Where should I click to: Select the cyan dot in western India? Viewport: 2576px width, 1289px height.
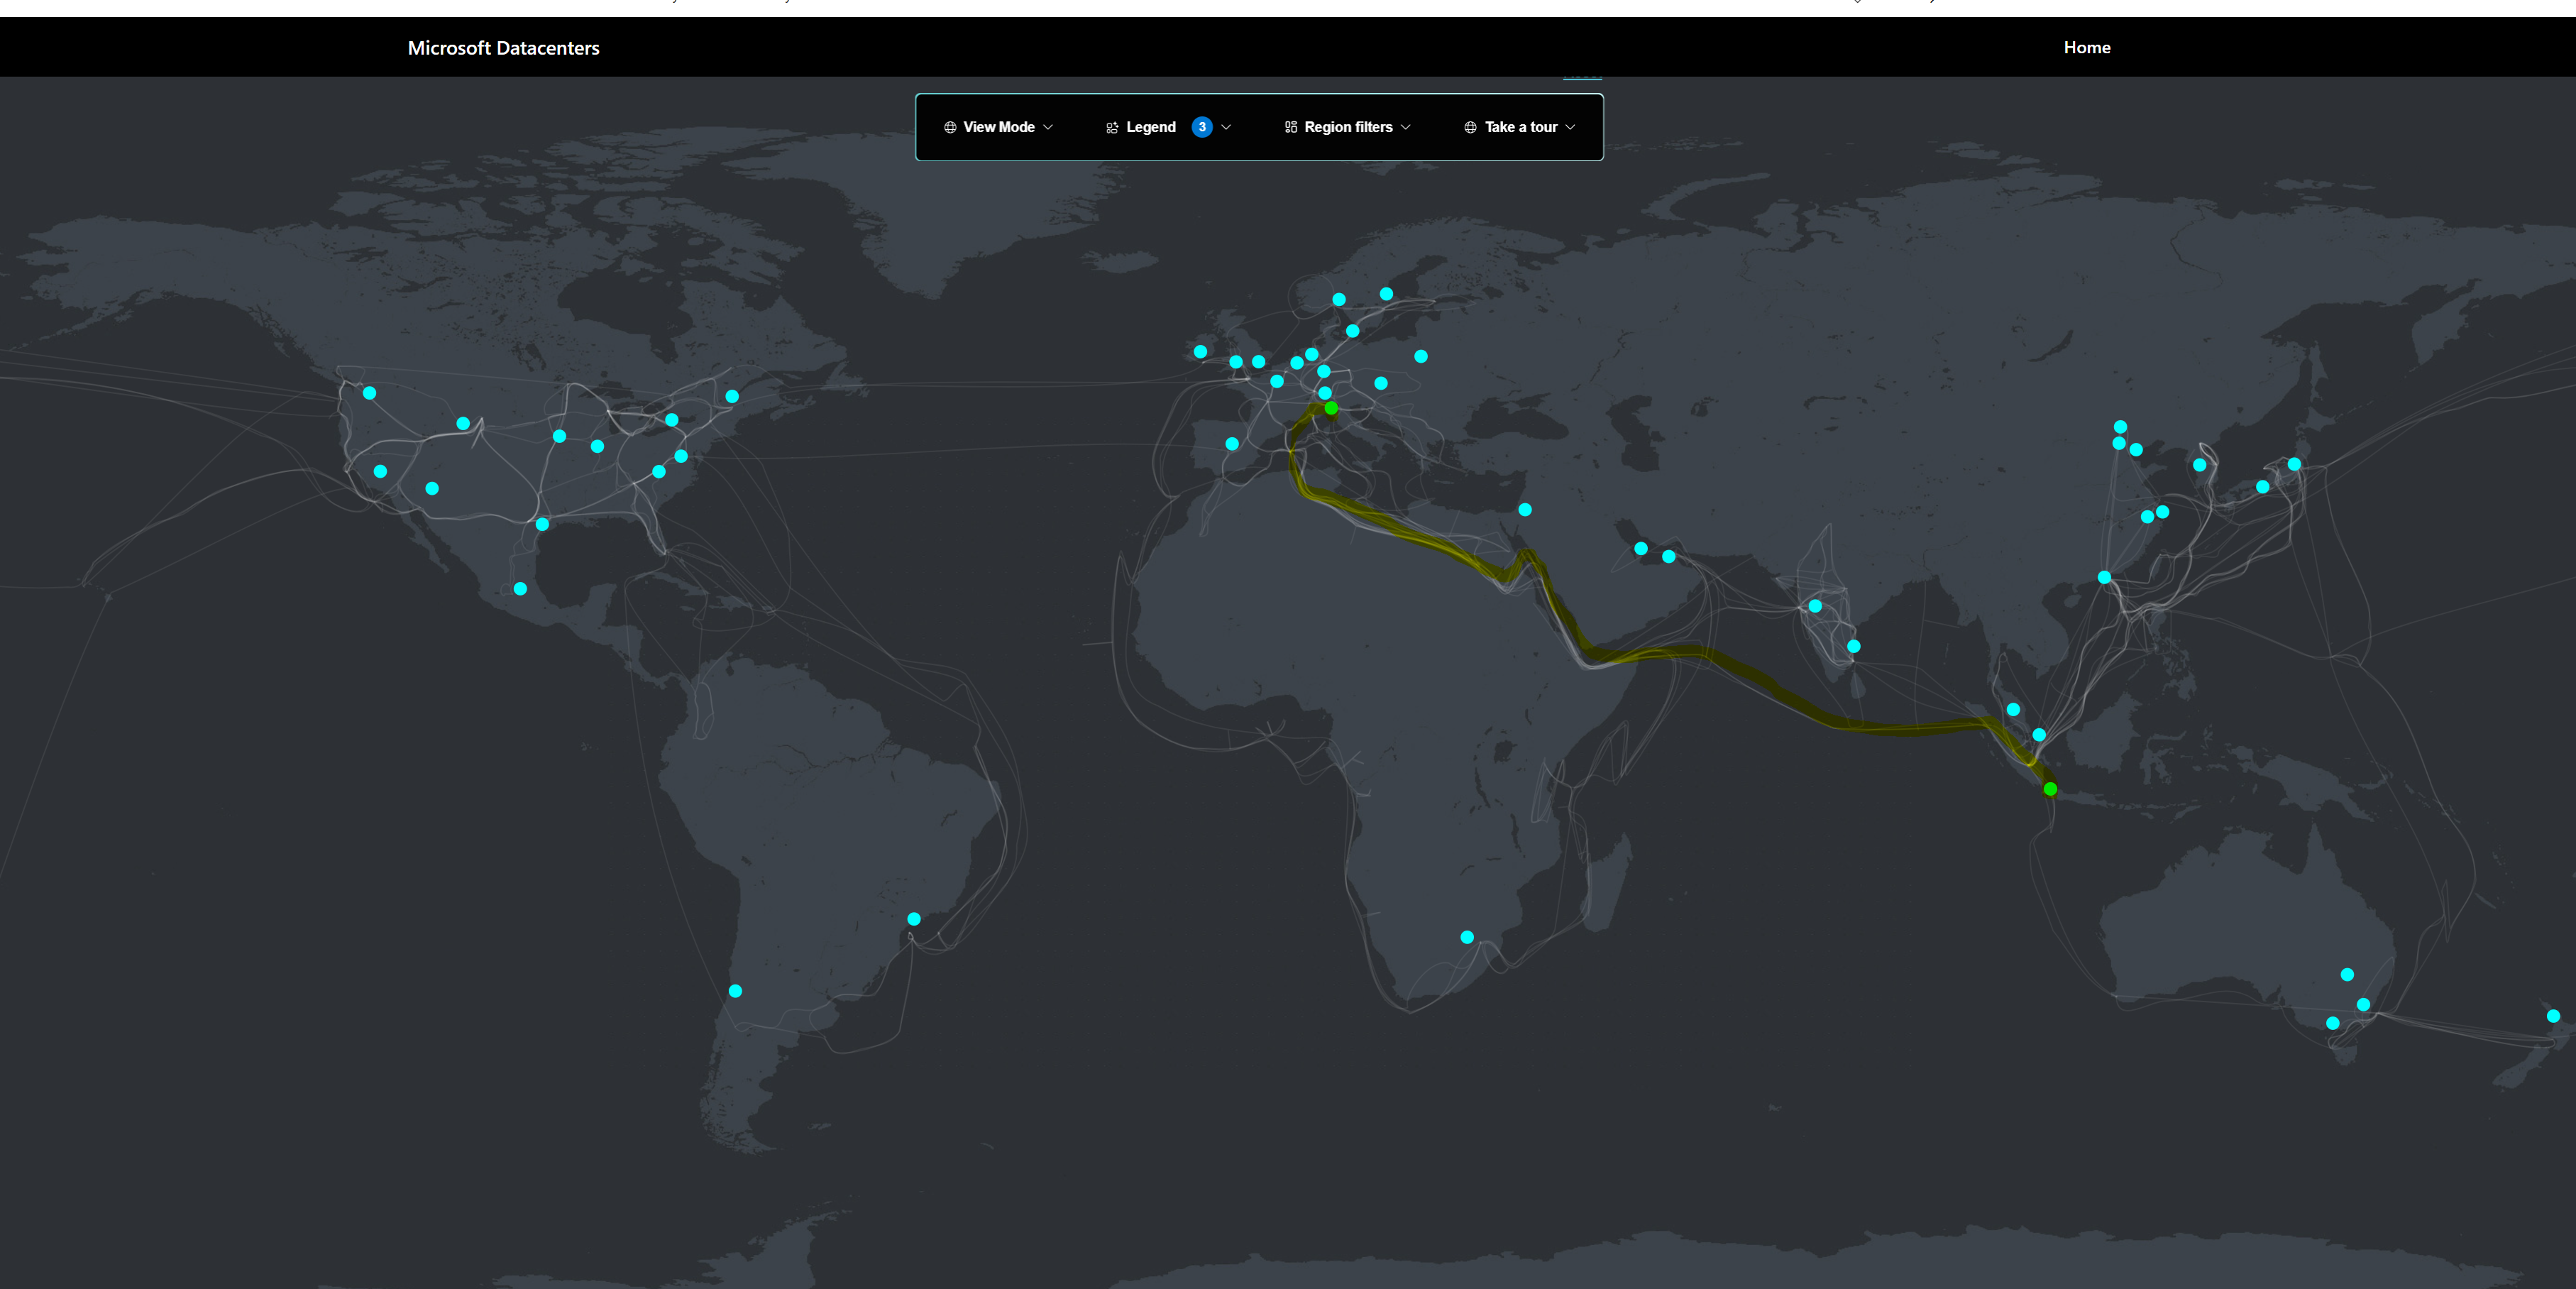pyautogui.click(x=1815, y=606)
